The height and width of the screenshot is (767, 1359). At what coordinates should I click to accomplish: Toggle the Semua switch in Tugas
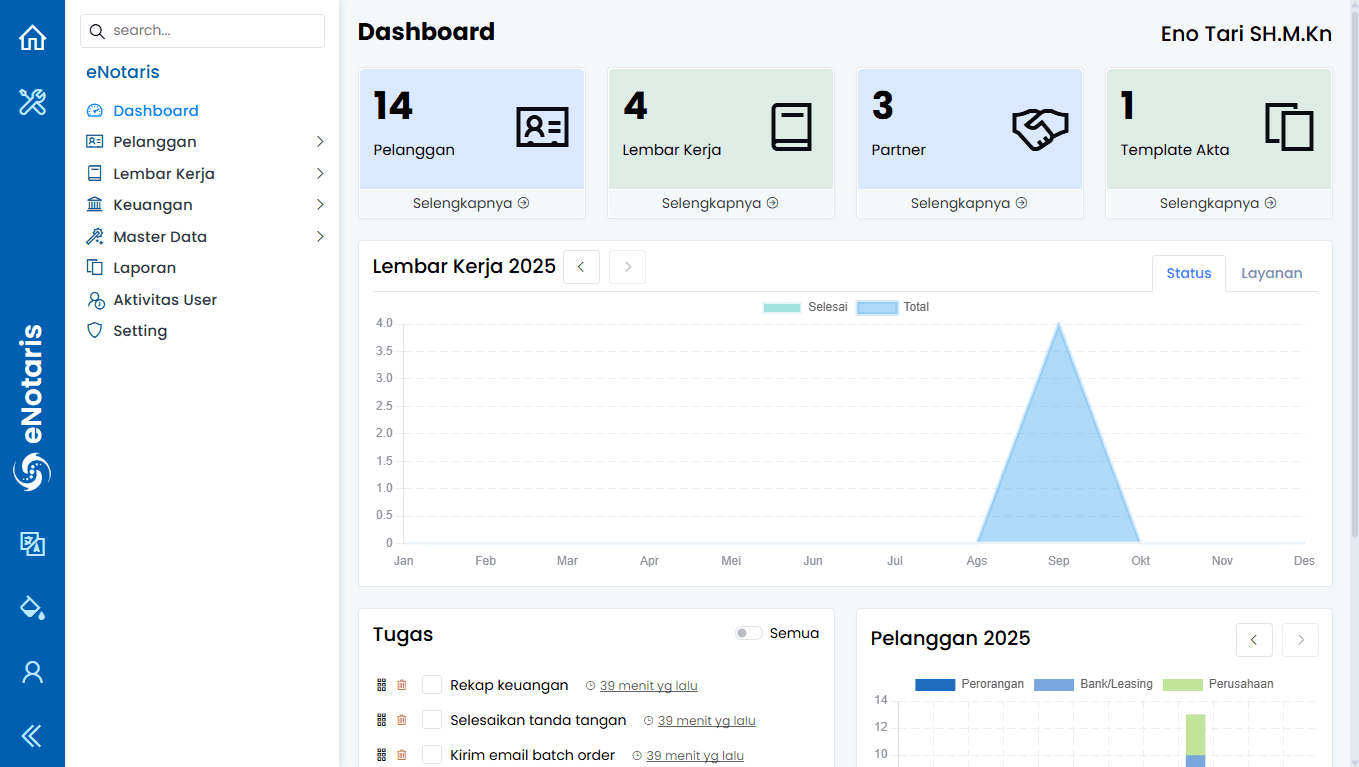749,633
